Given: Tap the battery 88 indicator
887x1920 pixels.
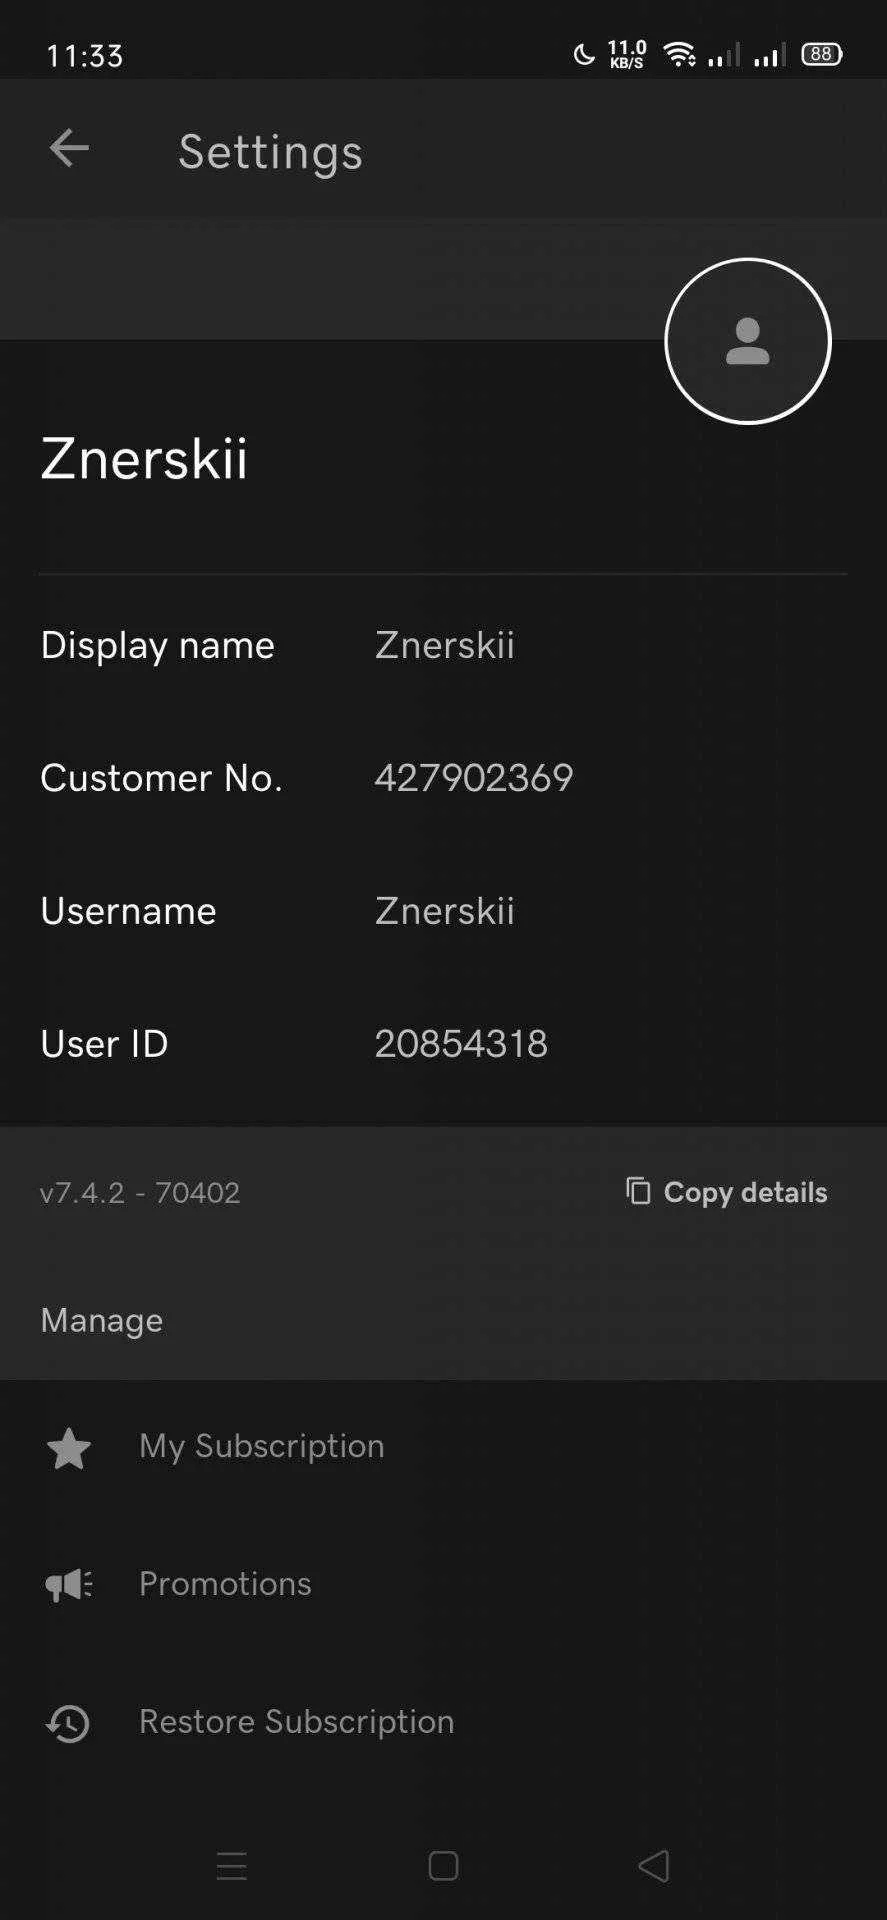Looking at the screenshot, I should coord(822,54).
